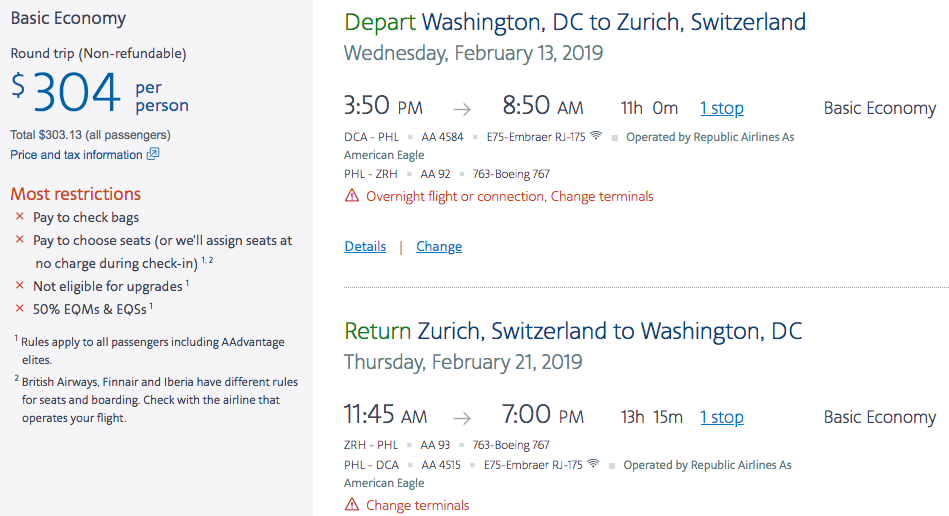Click the Return Zurich to Washington, DC heading
Image resolution: width=949 pixels, height=516 pixels.
pos(573,331)
